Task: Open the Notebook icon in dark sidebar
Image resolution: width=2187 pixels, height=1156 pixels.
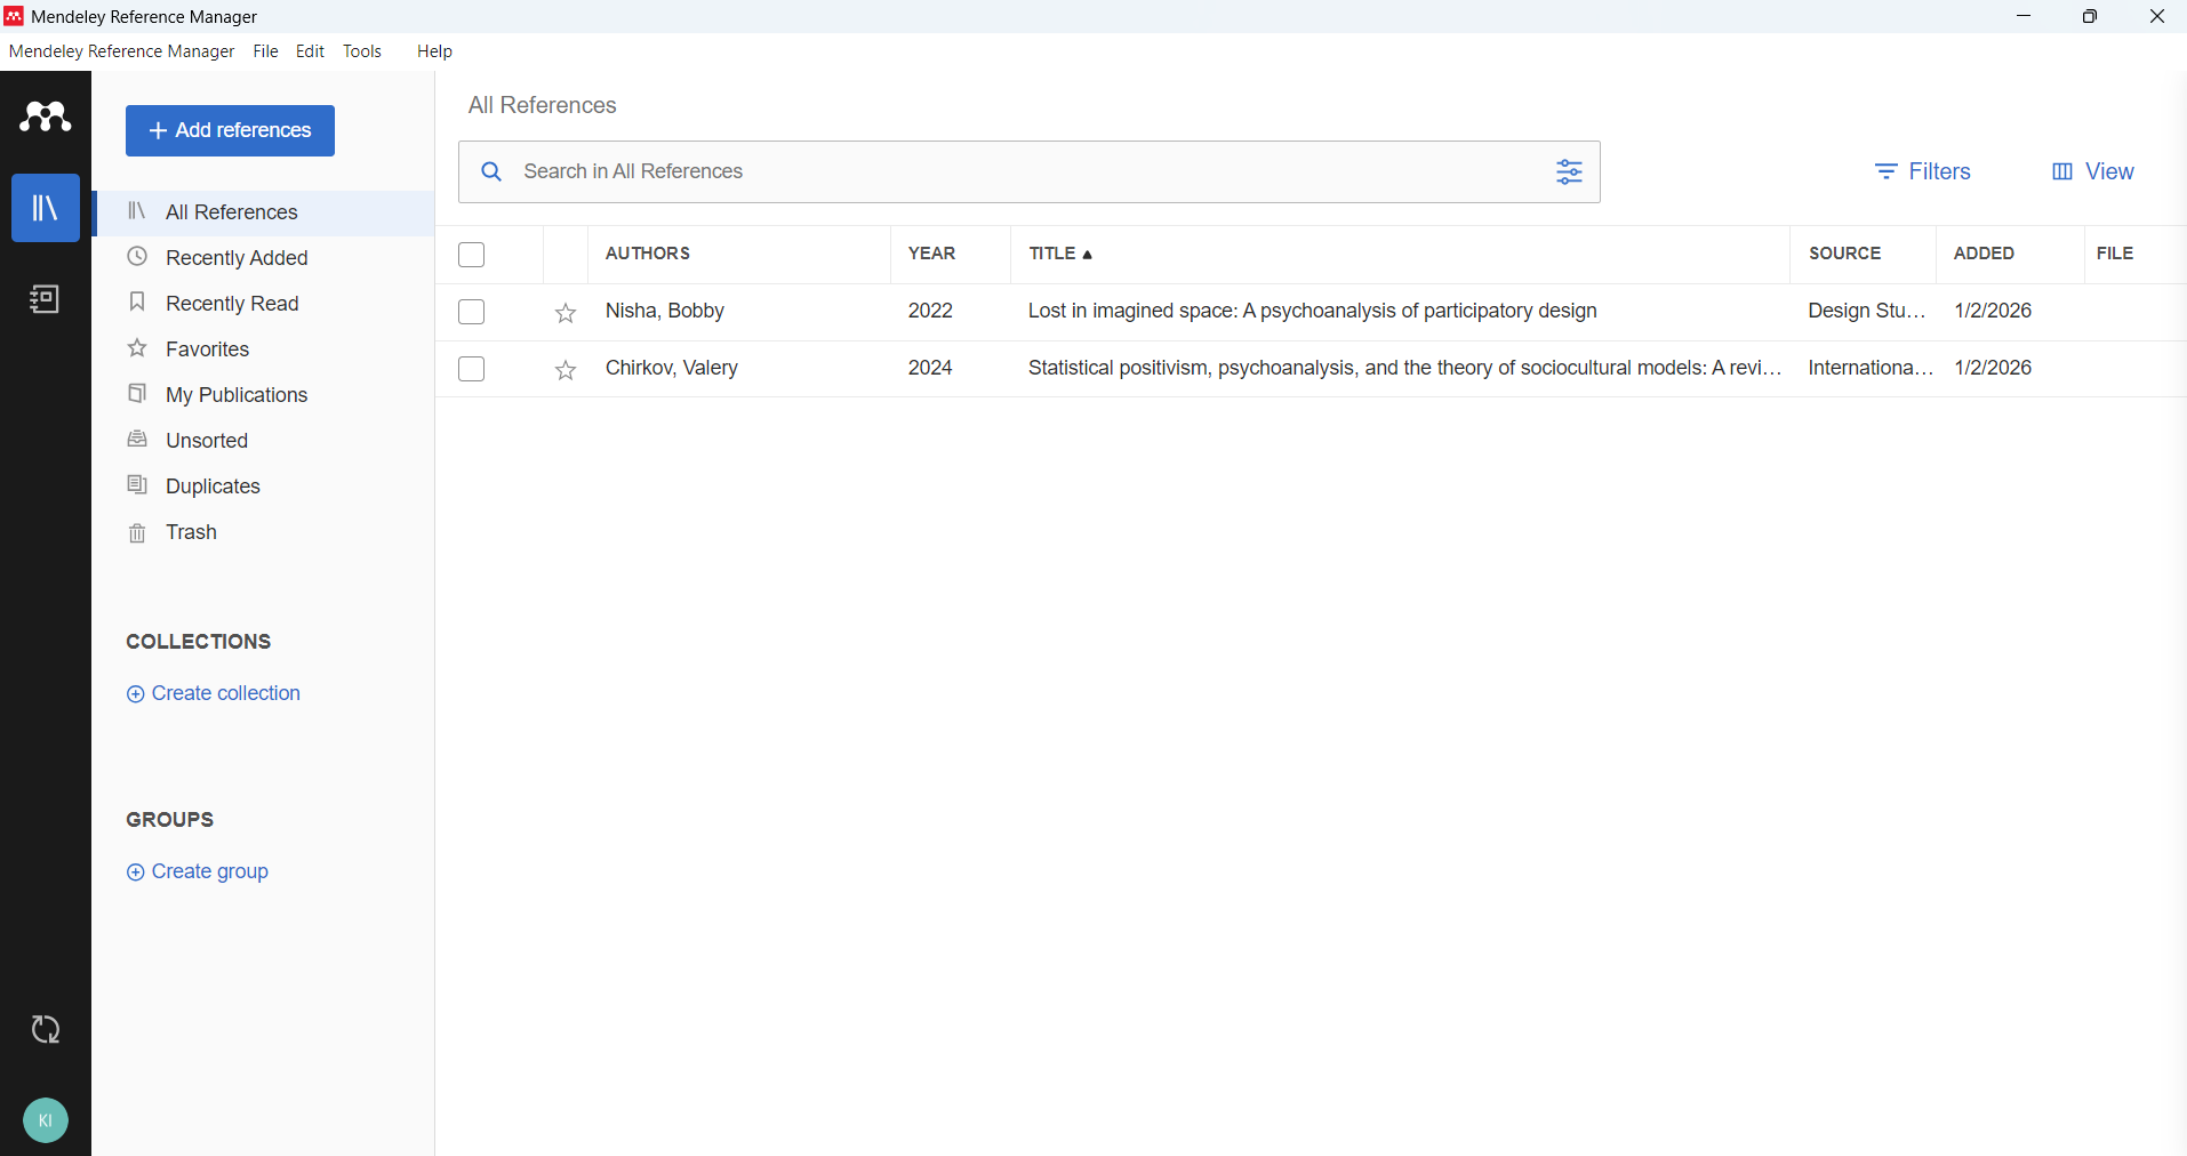Action: (x=45, y=299)
